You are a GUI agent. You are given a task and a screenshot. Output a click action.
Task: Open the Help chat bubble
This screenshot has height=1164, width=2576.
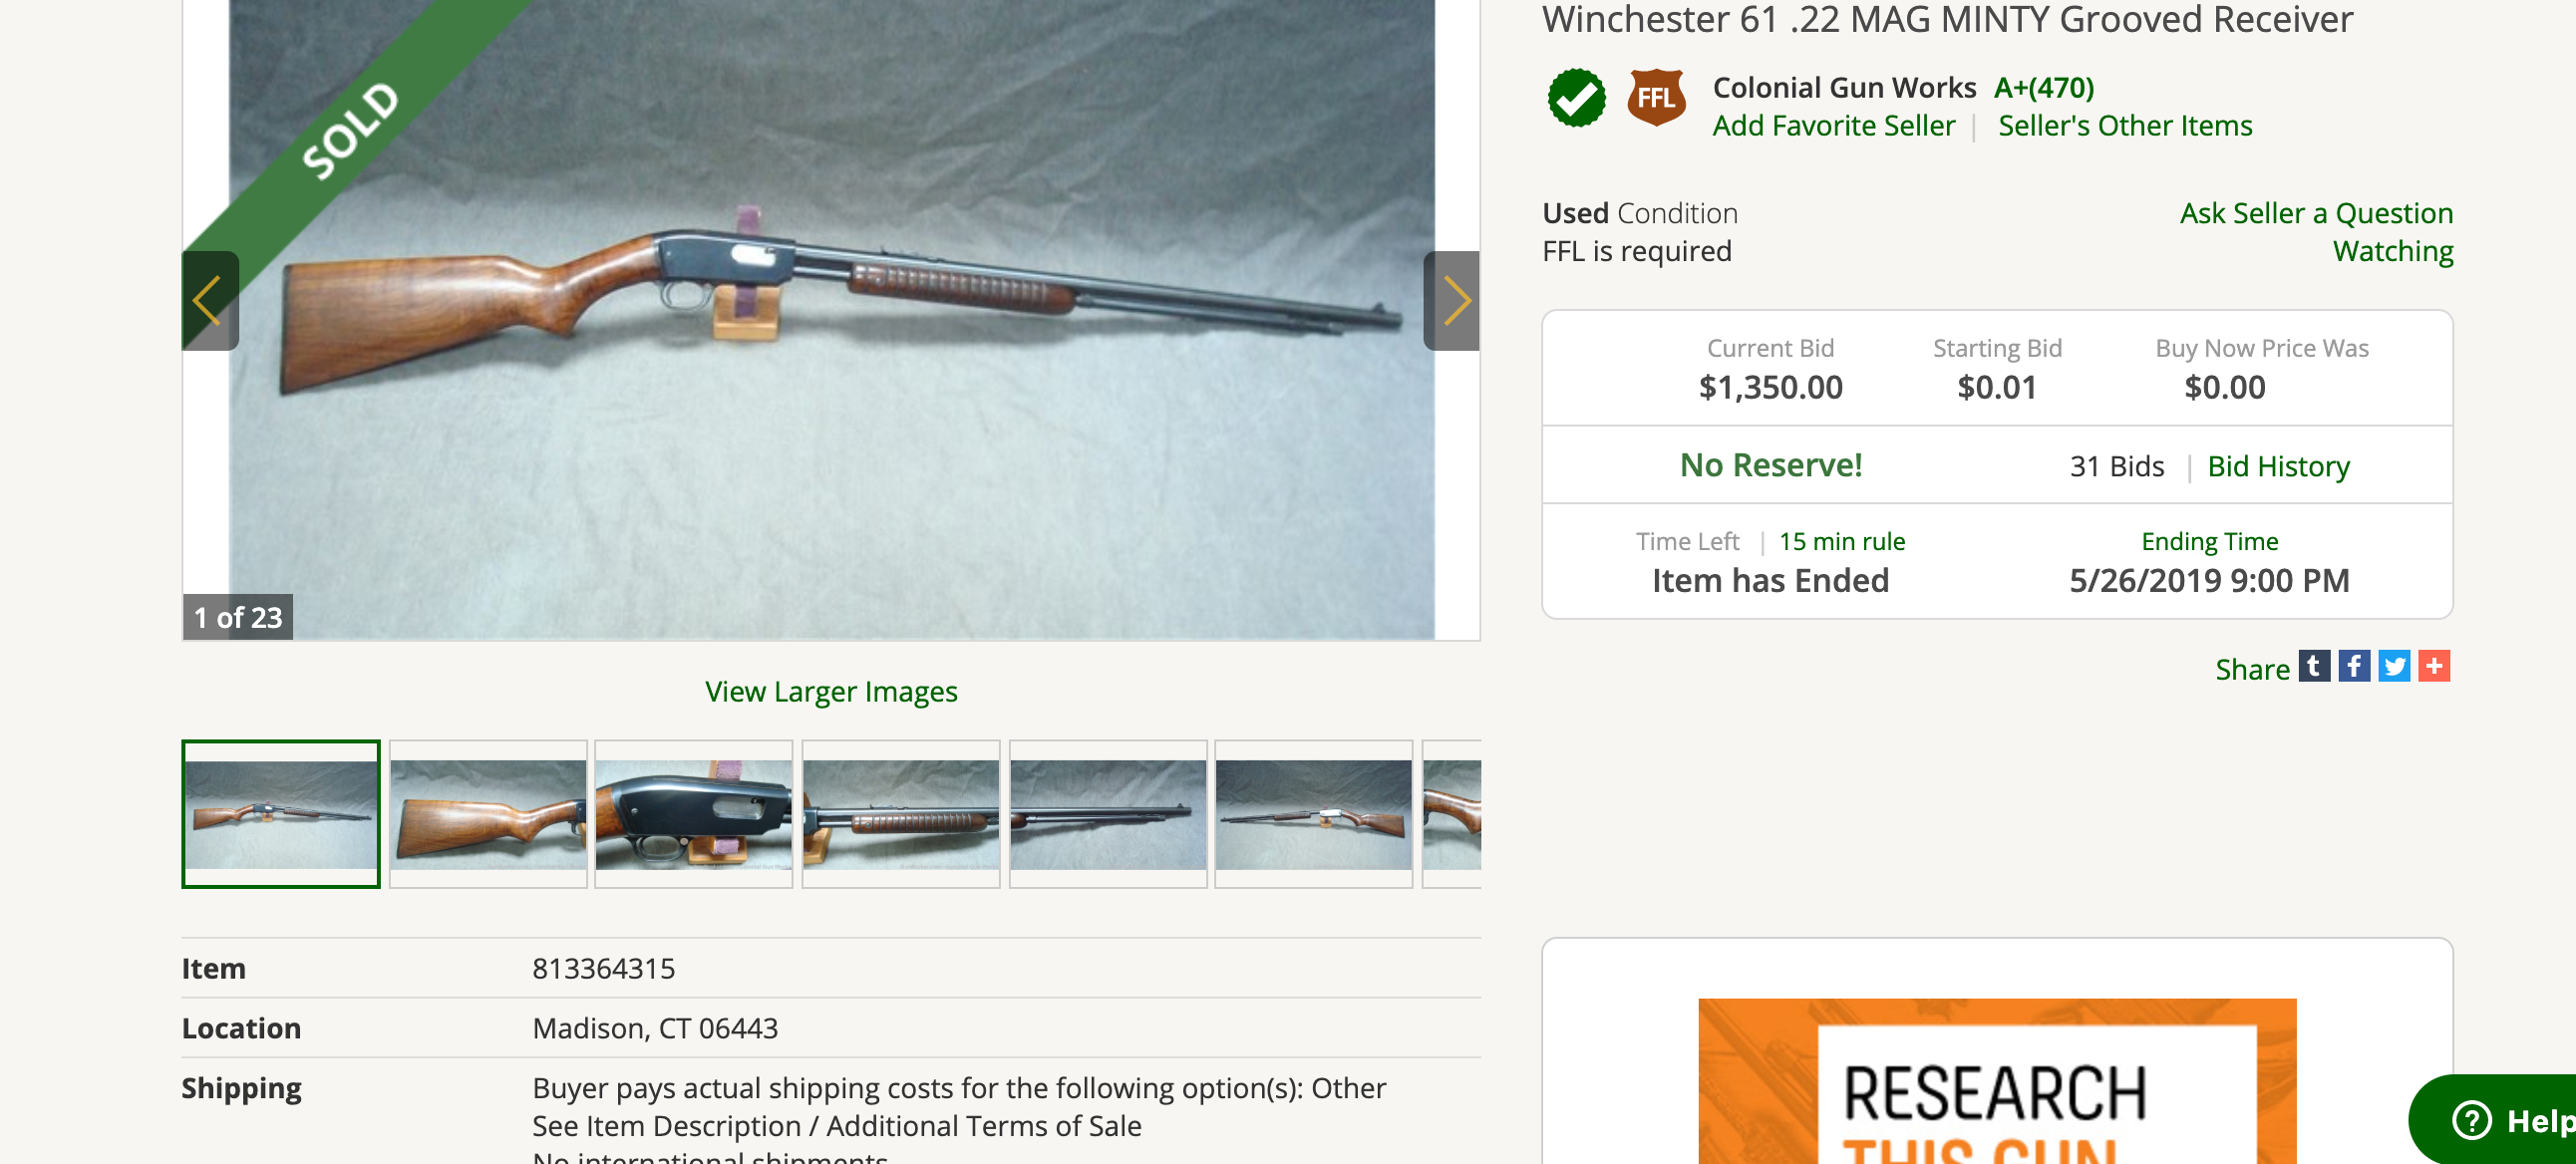(x=2497, y=1121)
